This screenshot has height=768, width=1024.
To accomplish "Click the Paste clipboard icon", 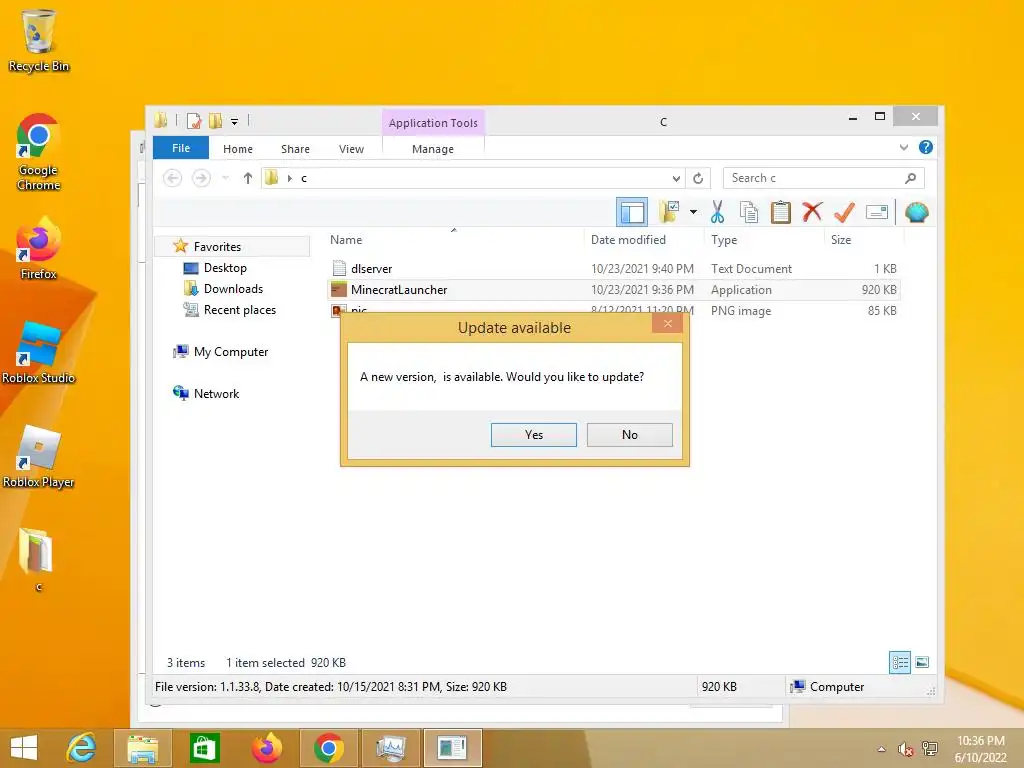I will point(780,212).
